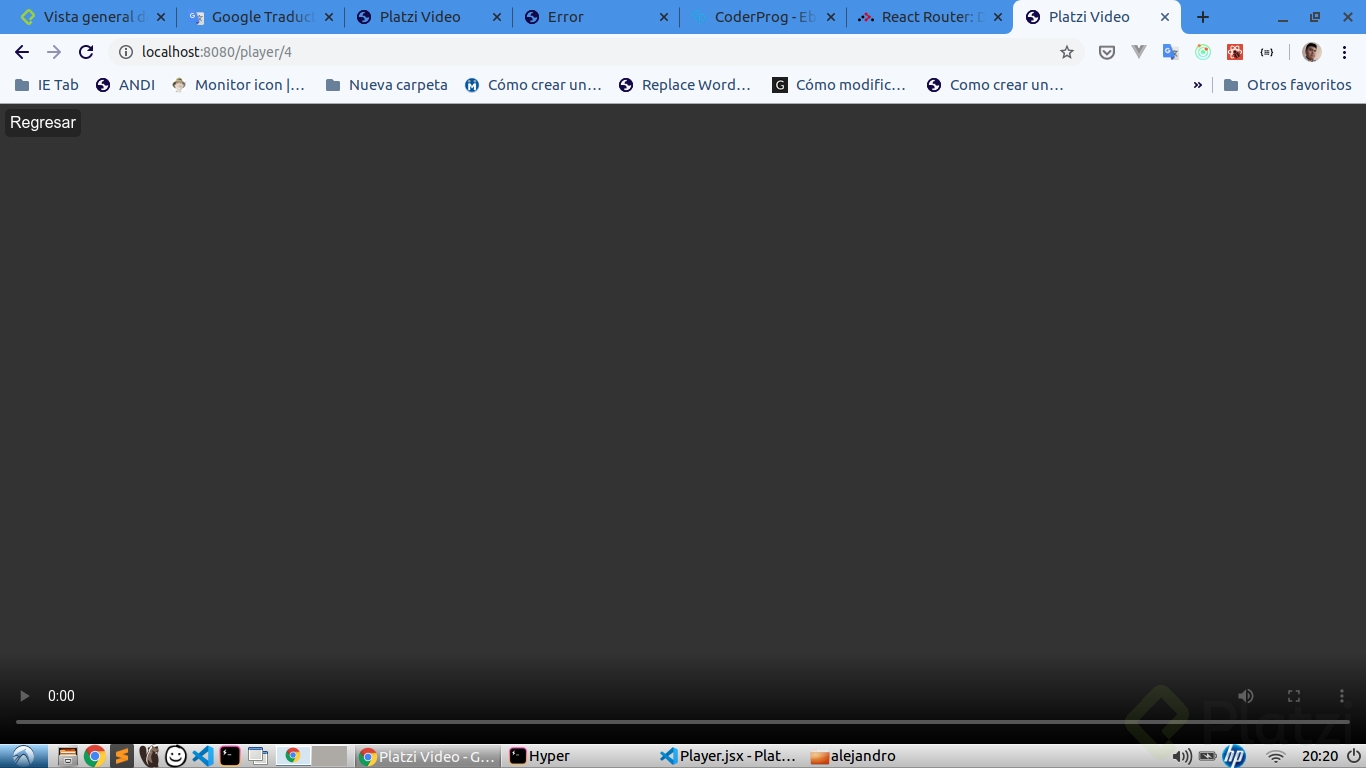Launch Visual Studio Code from the taskbar
Image resolution: width=1366 pixels, height=768 pixels.
[x=202, y=756]
